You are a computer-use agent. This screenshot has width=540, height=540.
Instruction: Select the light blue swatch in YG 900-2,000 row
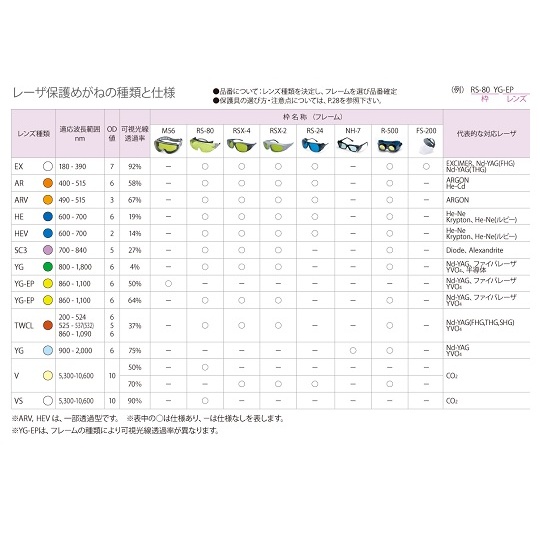click(48, 350)
